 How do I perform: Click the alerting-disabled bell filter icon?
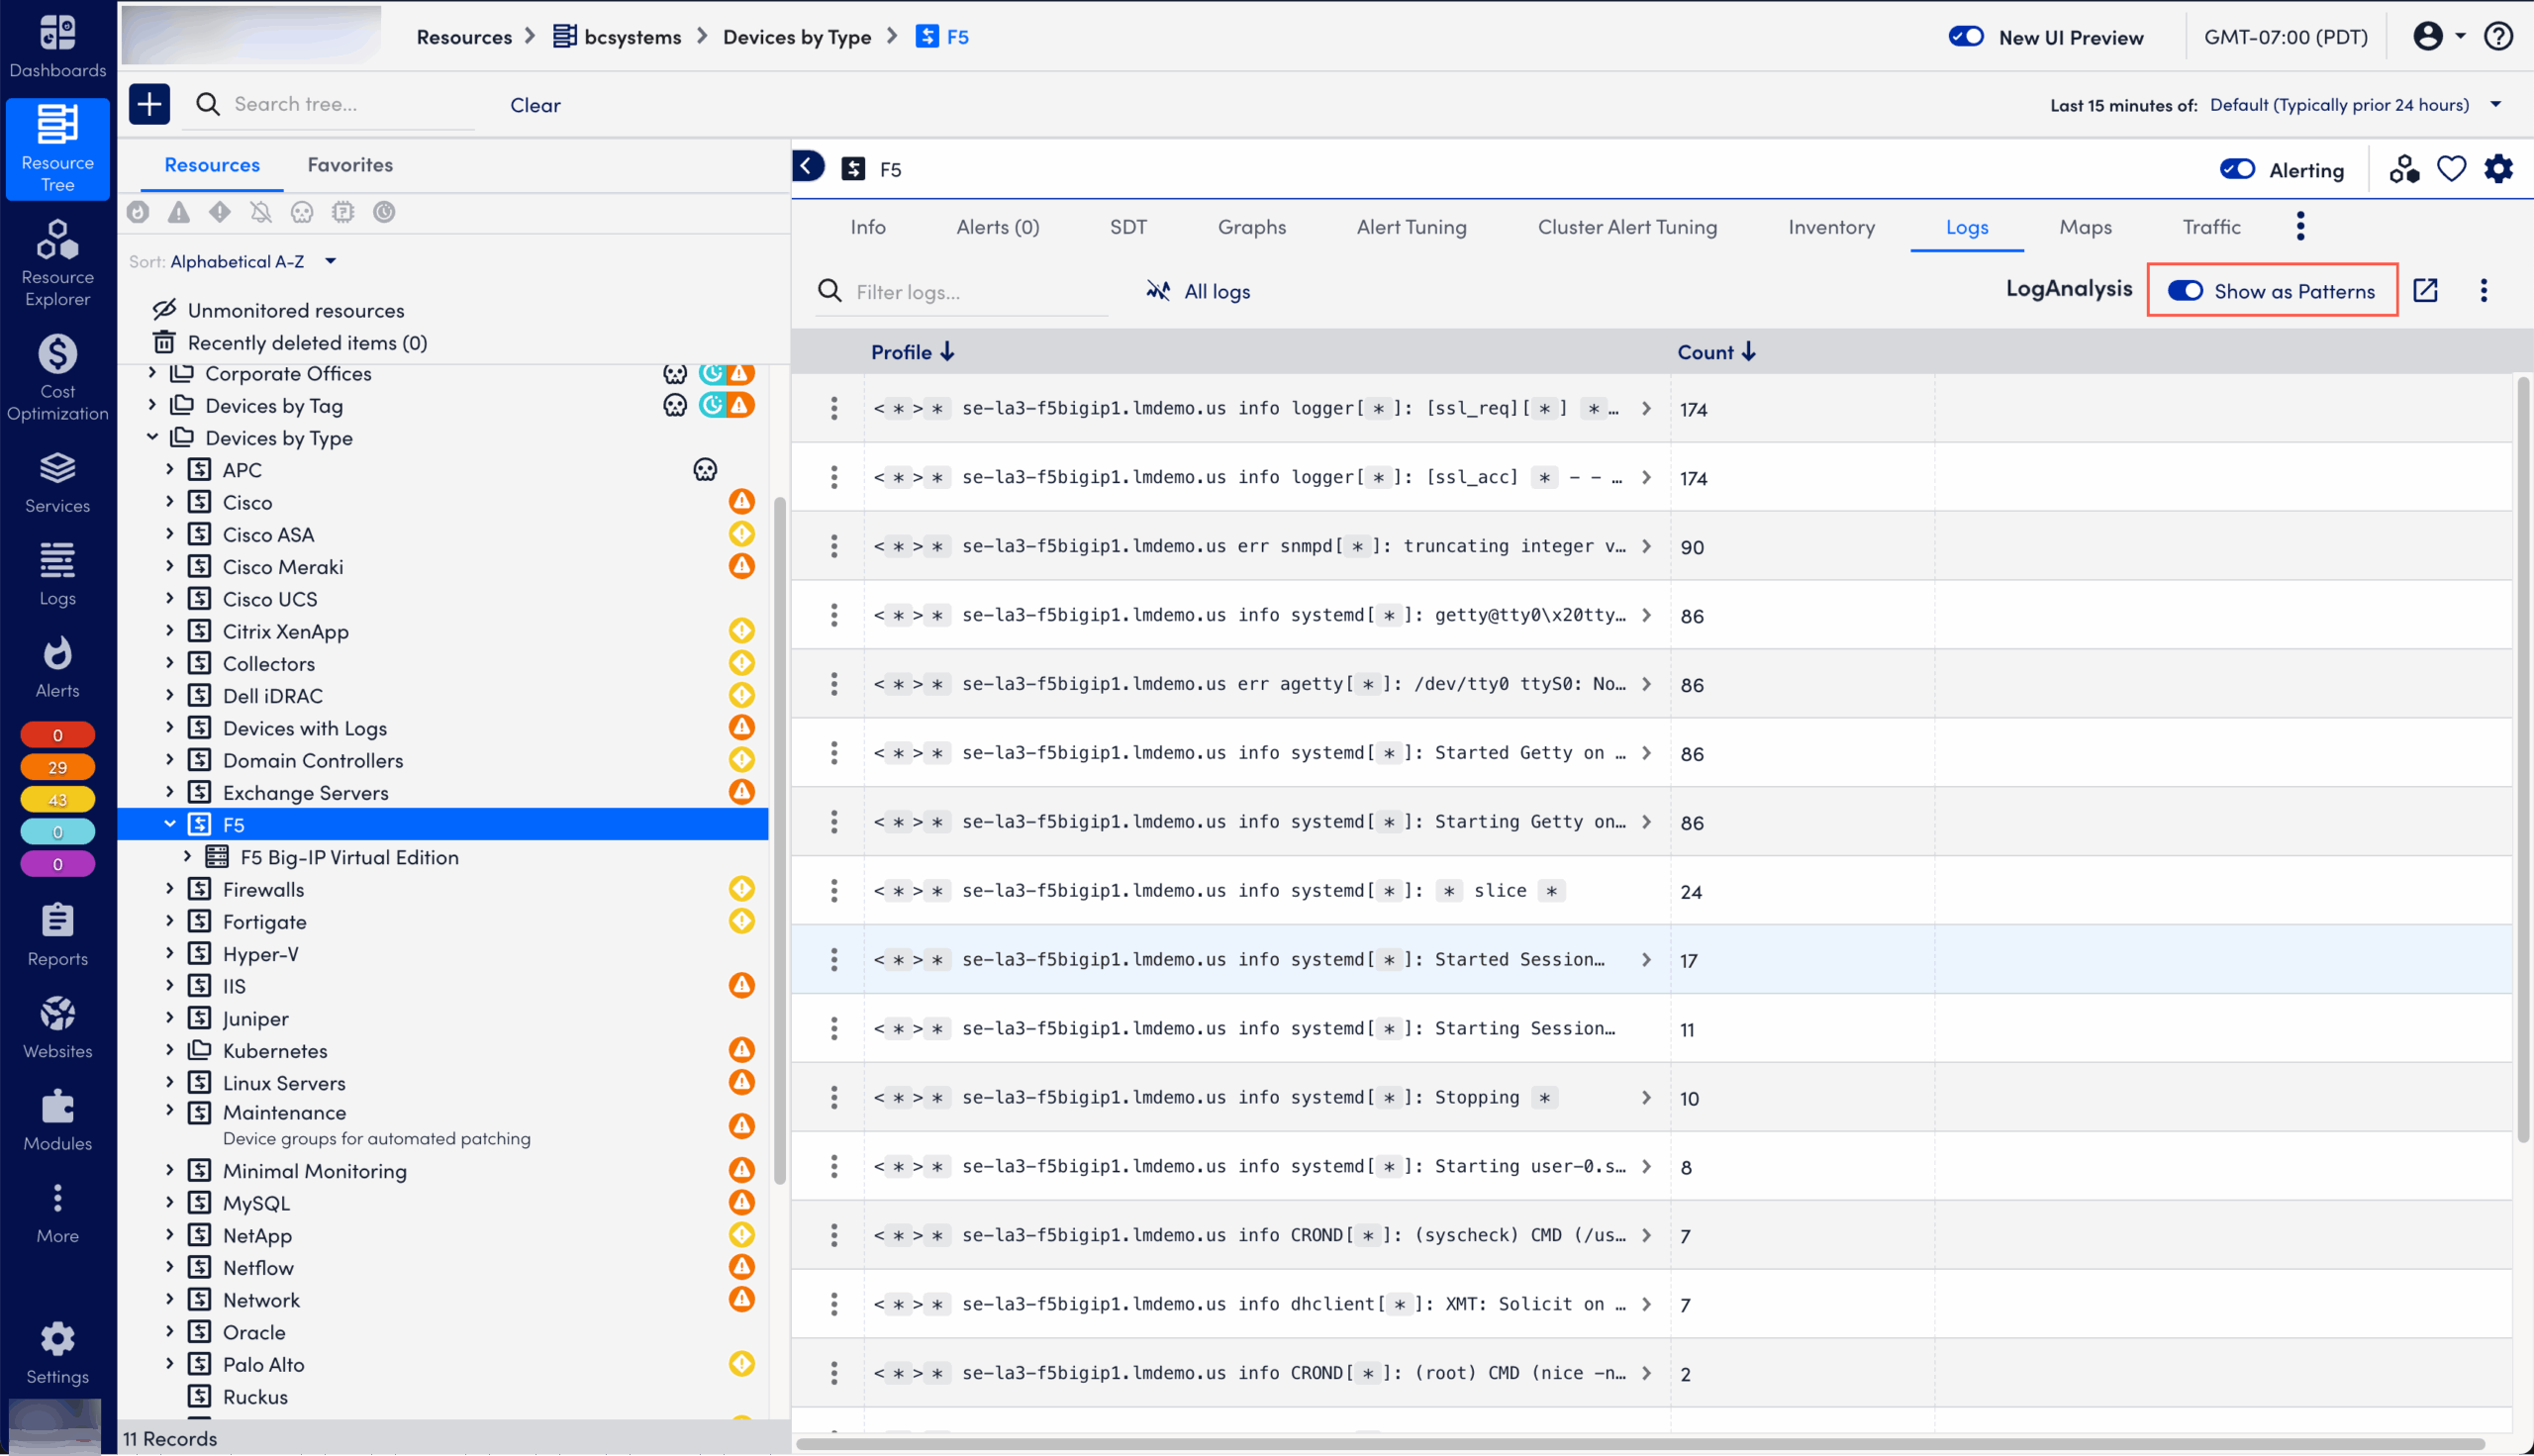click(x=259, y=212)
